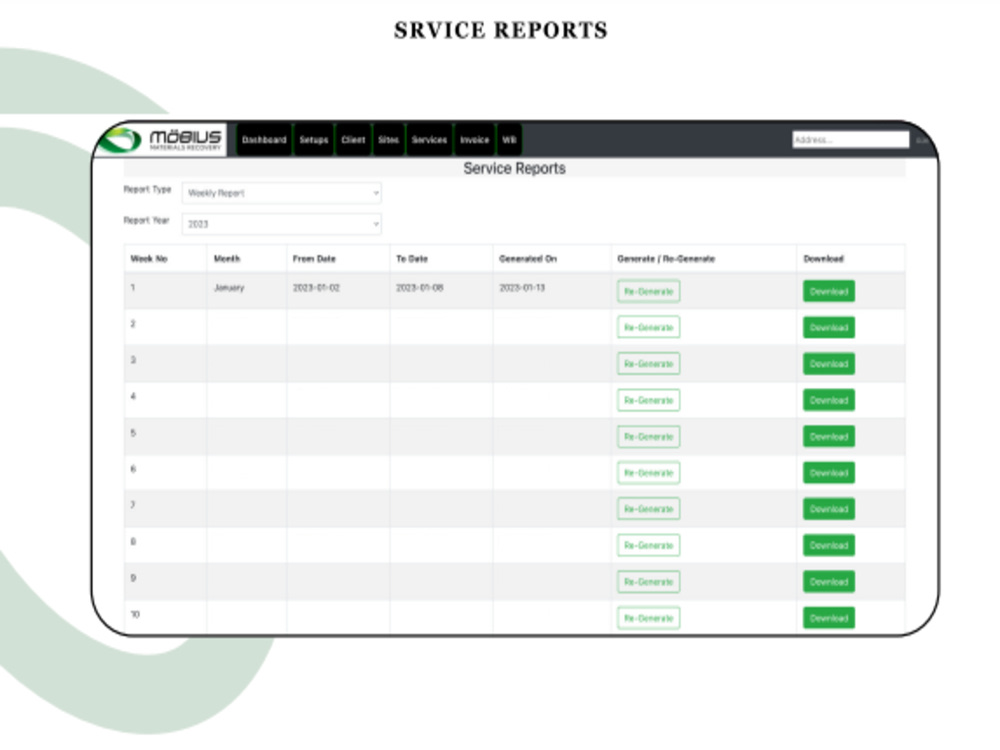Expand the Report Year dropdown
Image resolution: width=1000 pixels, height=750 pixels.
(x=282, y=224)
